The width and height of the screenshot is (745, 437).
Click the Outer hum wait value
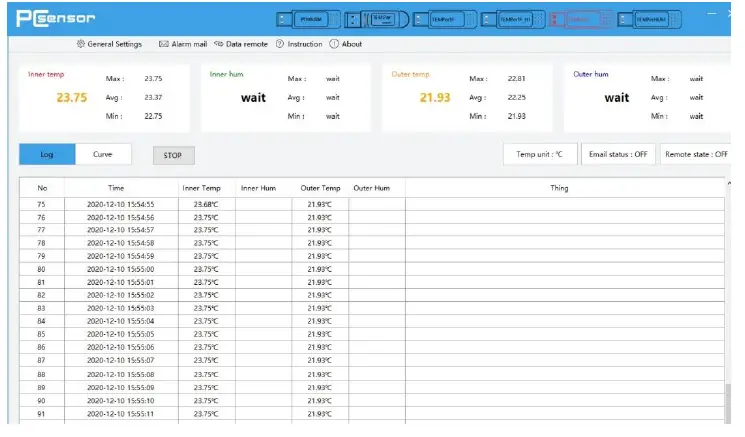[x=617, y=98]
